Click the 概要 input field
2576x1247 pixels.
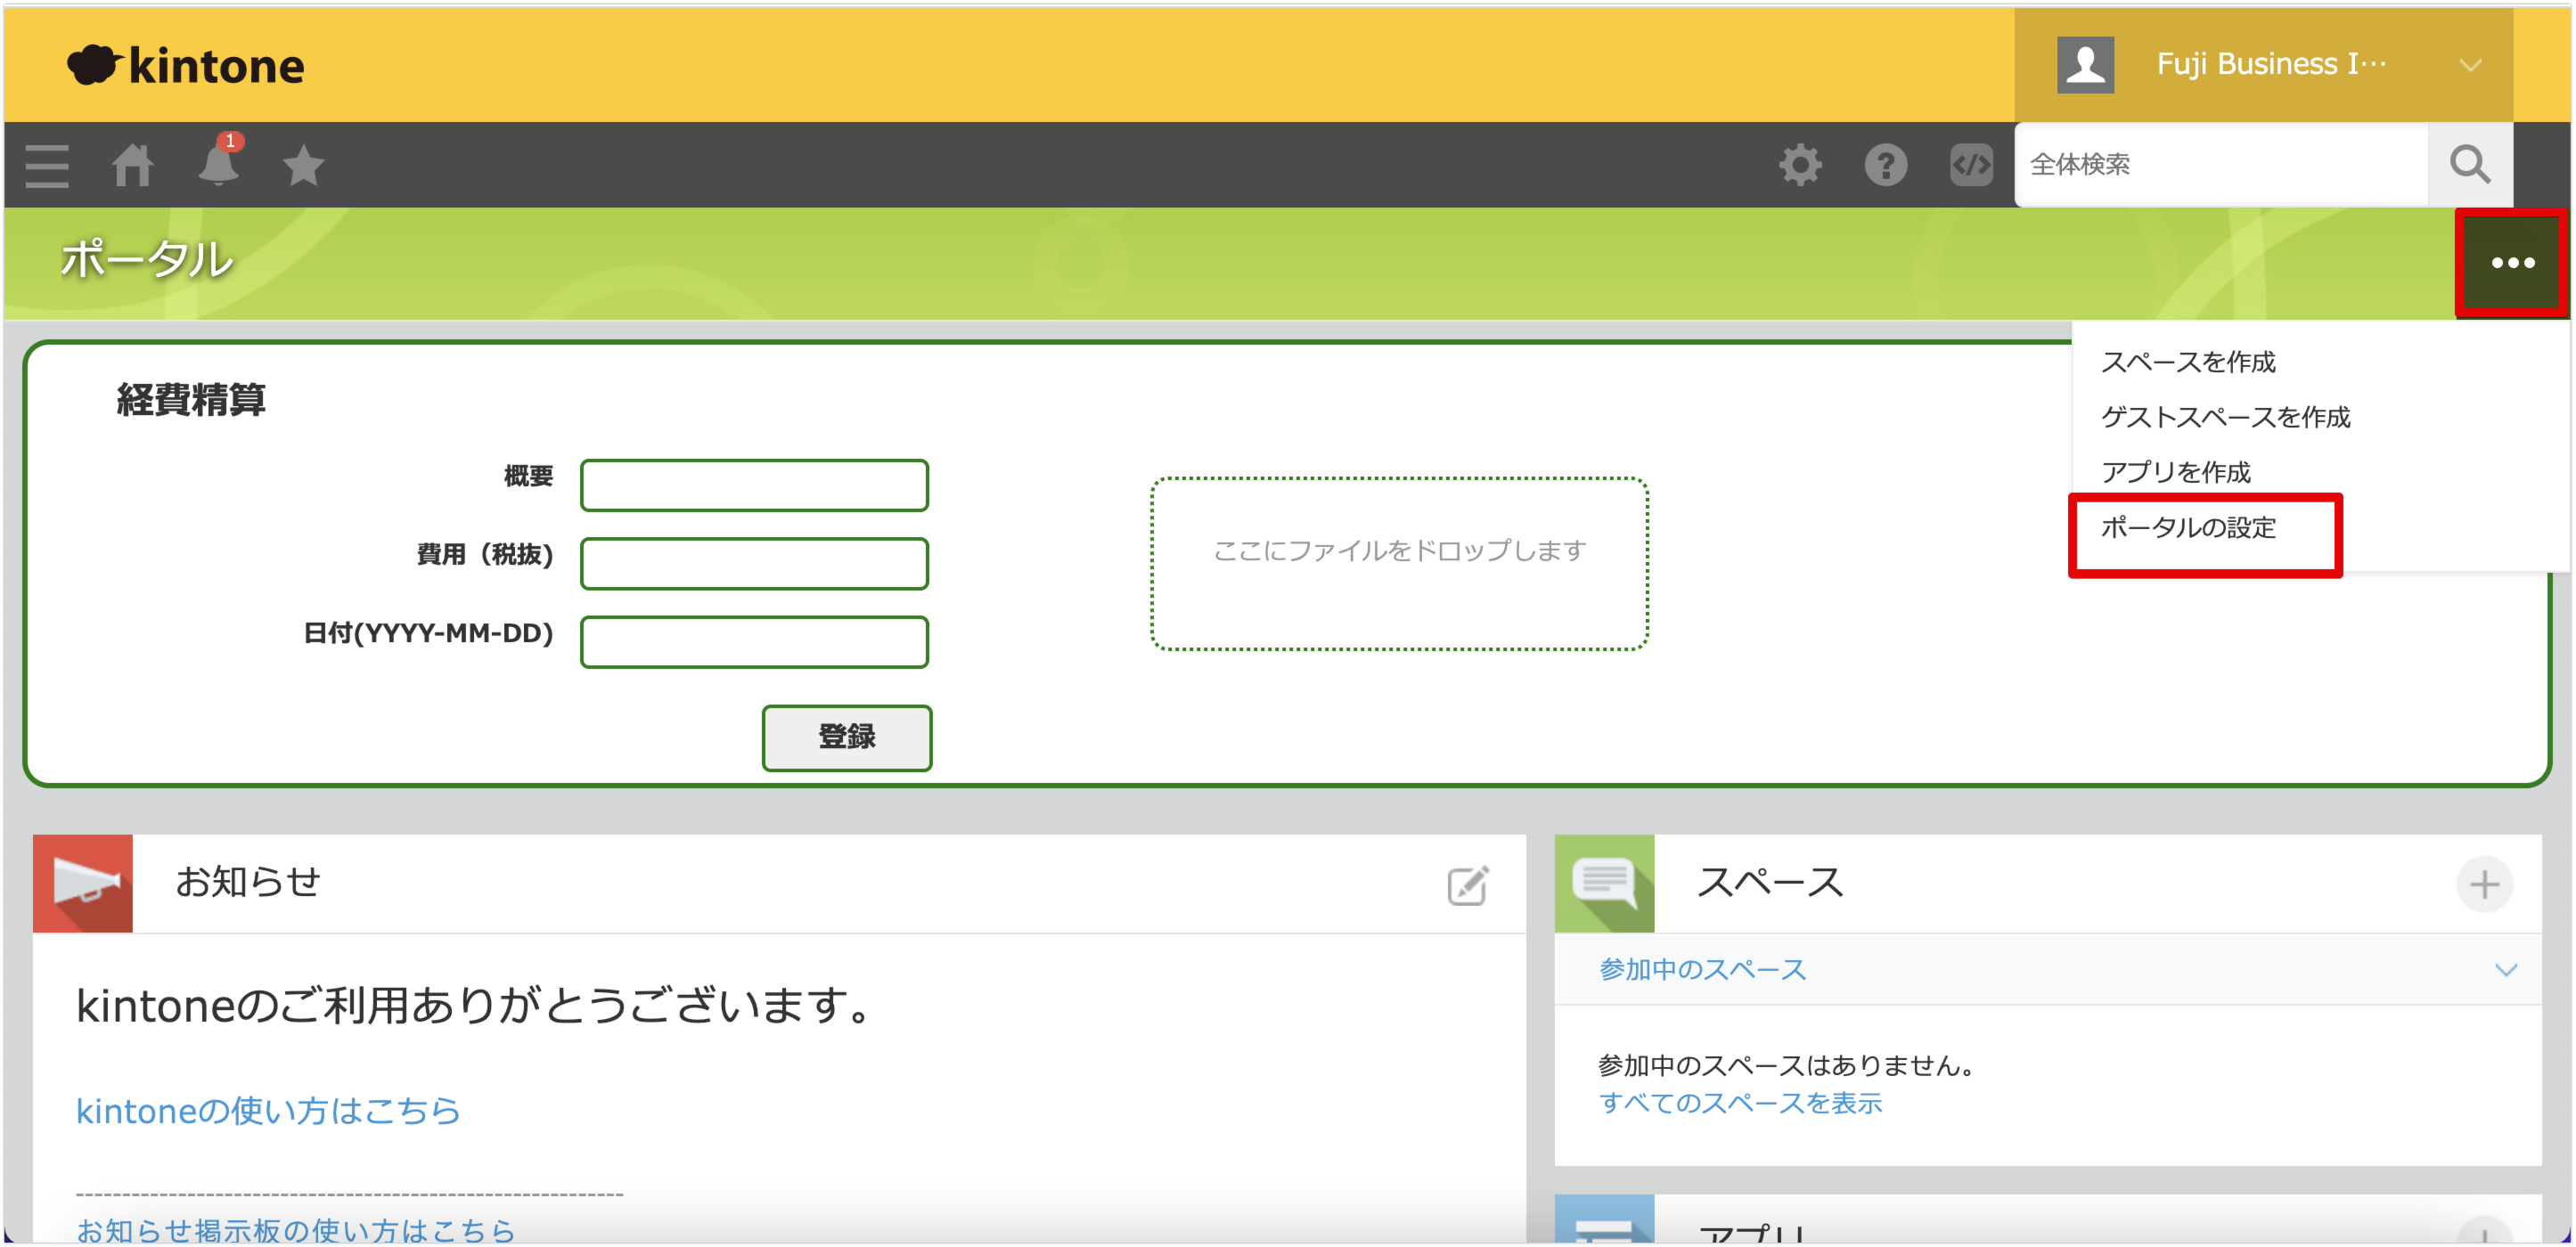(754, 485)
